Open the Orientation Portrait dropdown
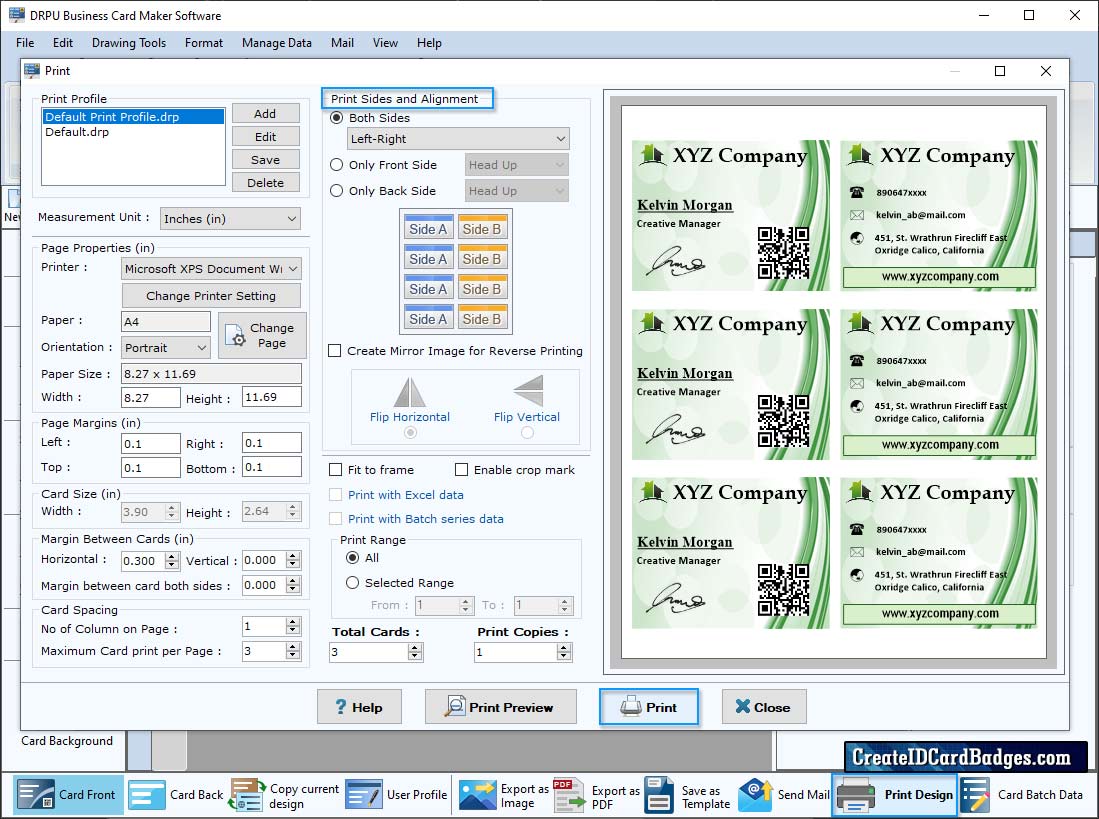The width and height of the screenshot is (1099, 819). (165, 347)
